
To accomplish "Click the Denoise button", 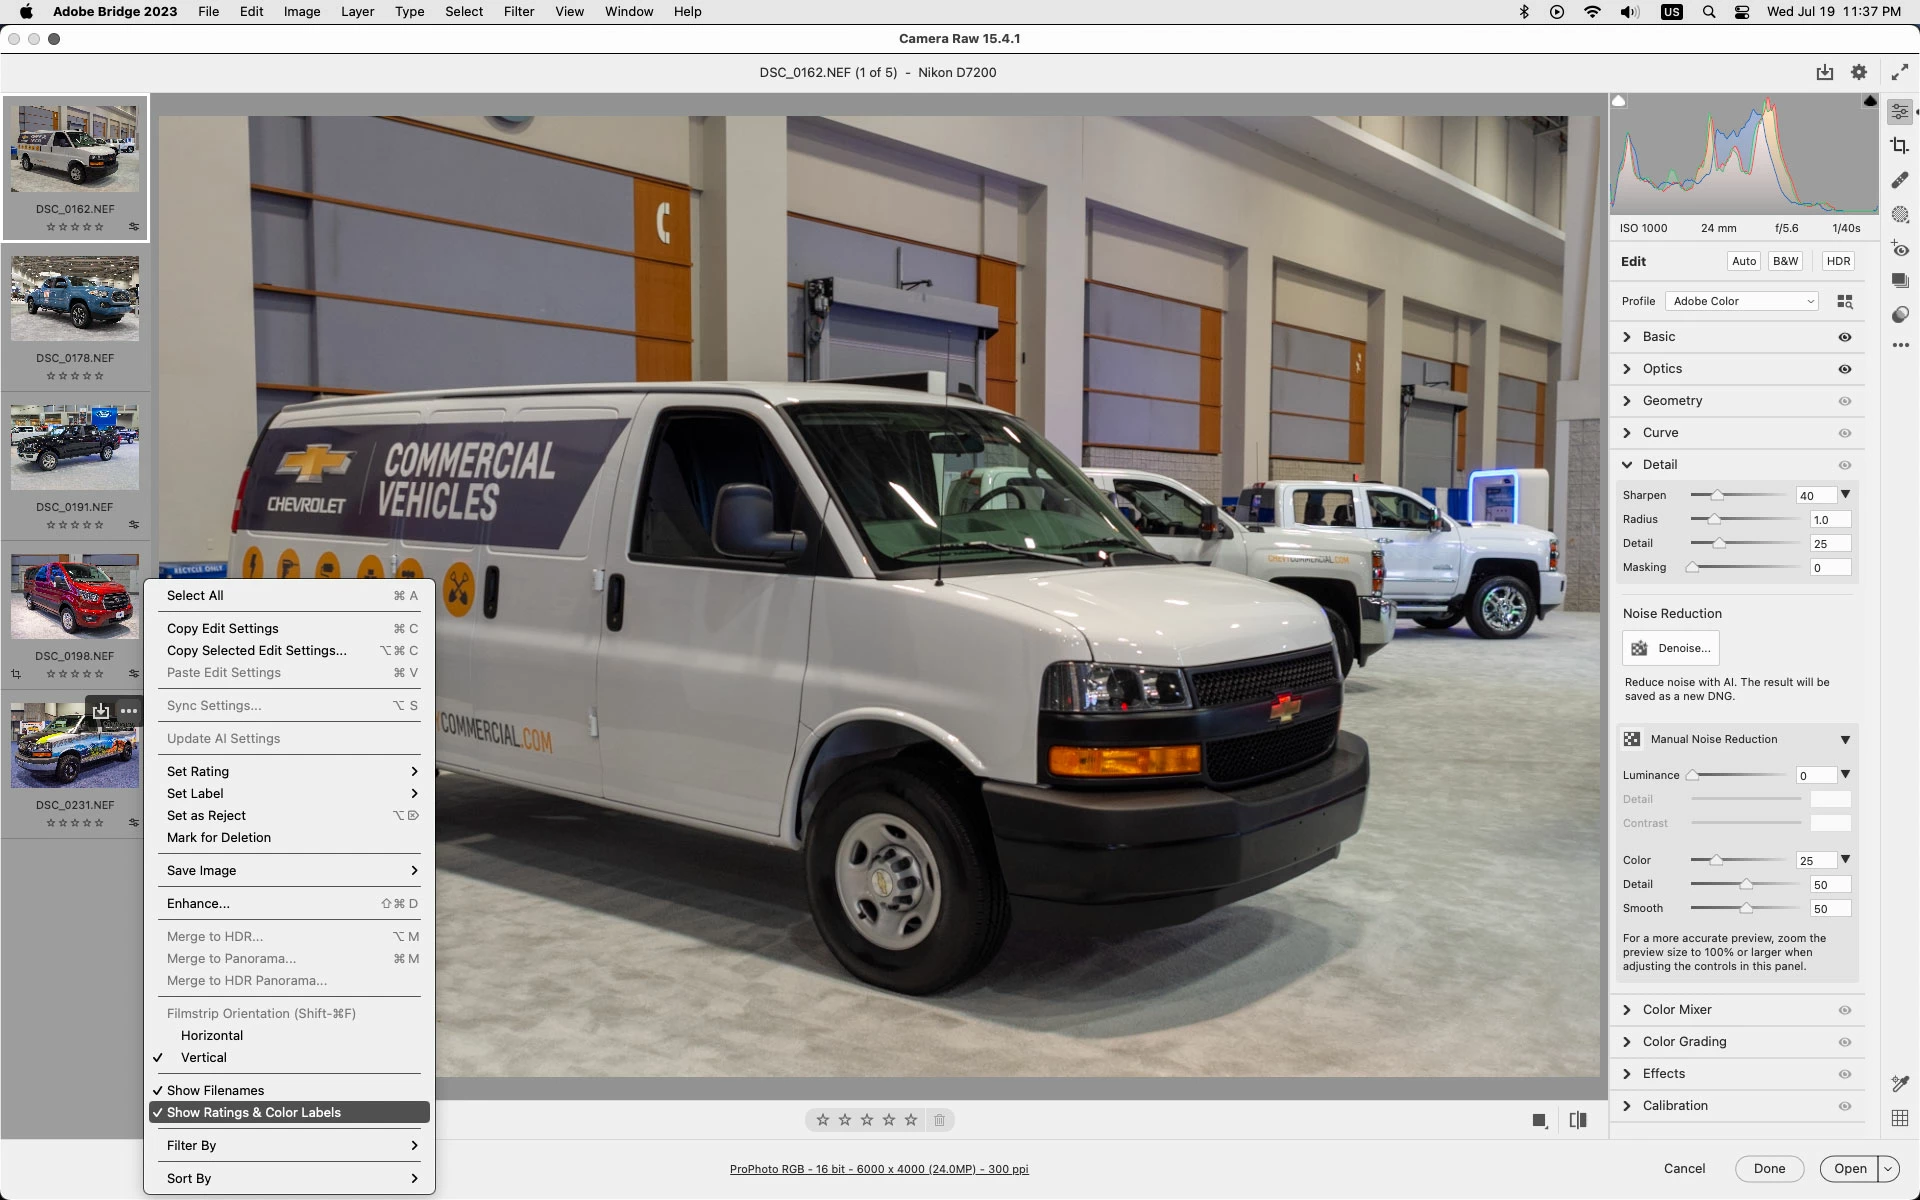I will (x=1671, y=648).
